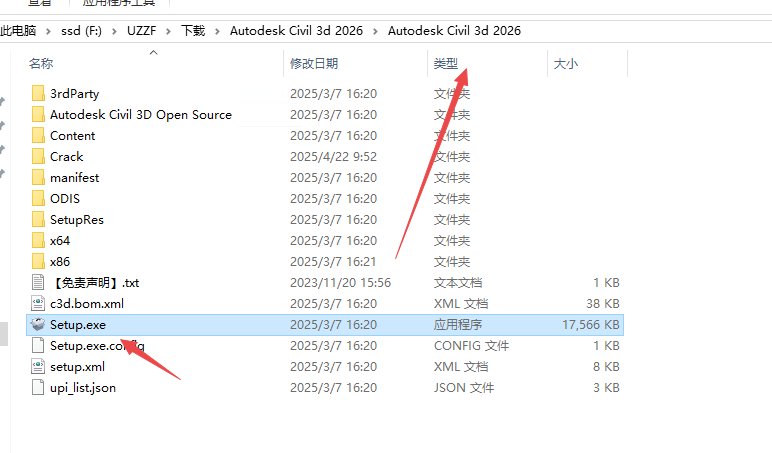Open the 查看 ribbon tab
This screenshot has width=772, height=453.
click(40, 2)
